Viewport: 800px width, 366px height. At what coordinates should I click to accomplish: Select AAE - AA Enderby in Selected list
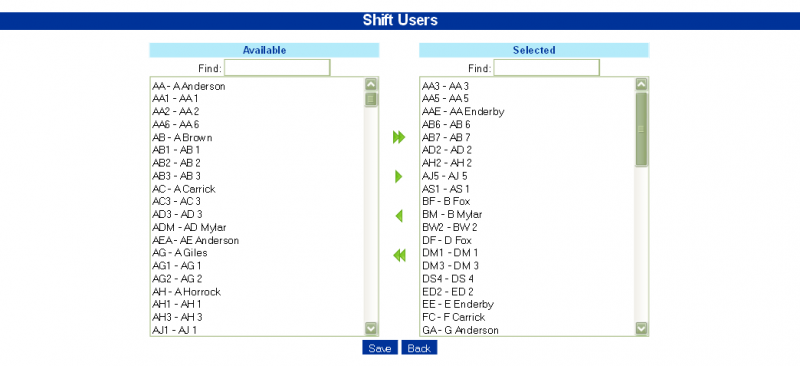coord(527,112)
